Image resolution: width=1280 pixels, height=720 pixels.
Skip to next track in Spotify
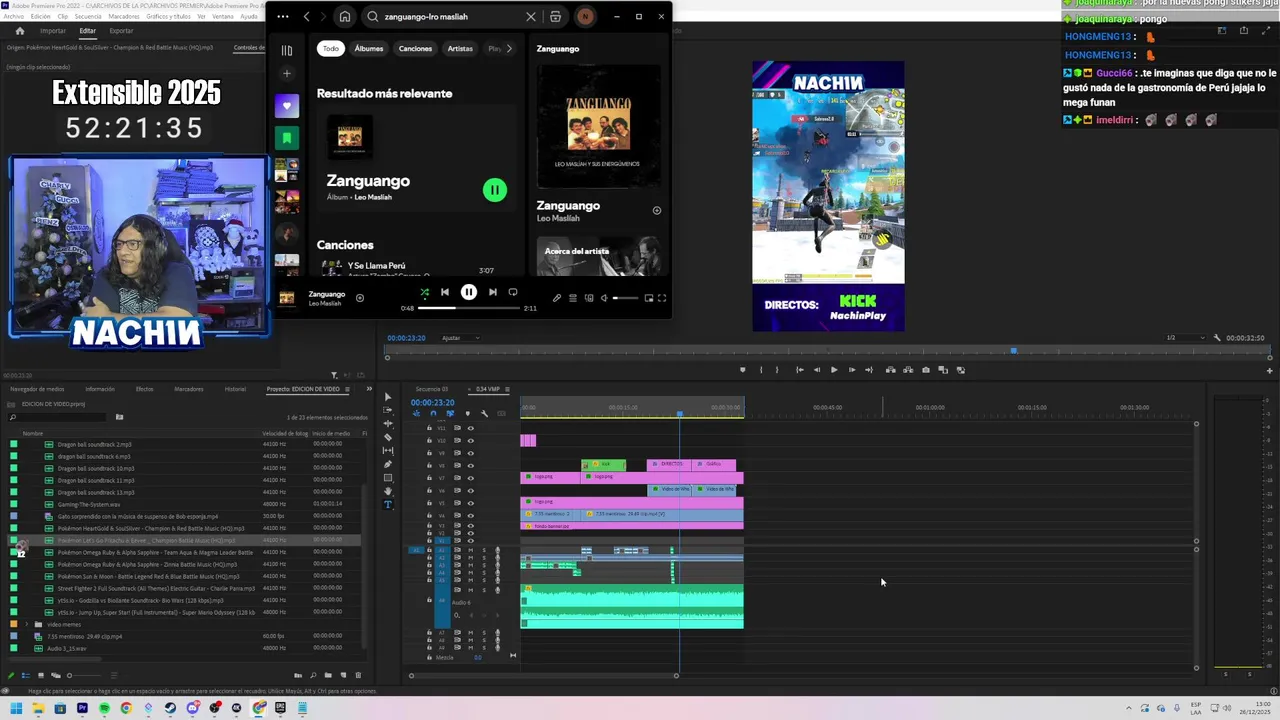(x=492, y=292)
